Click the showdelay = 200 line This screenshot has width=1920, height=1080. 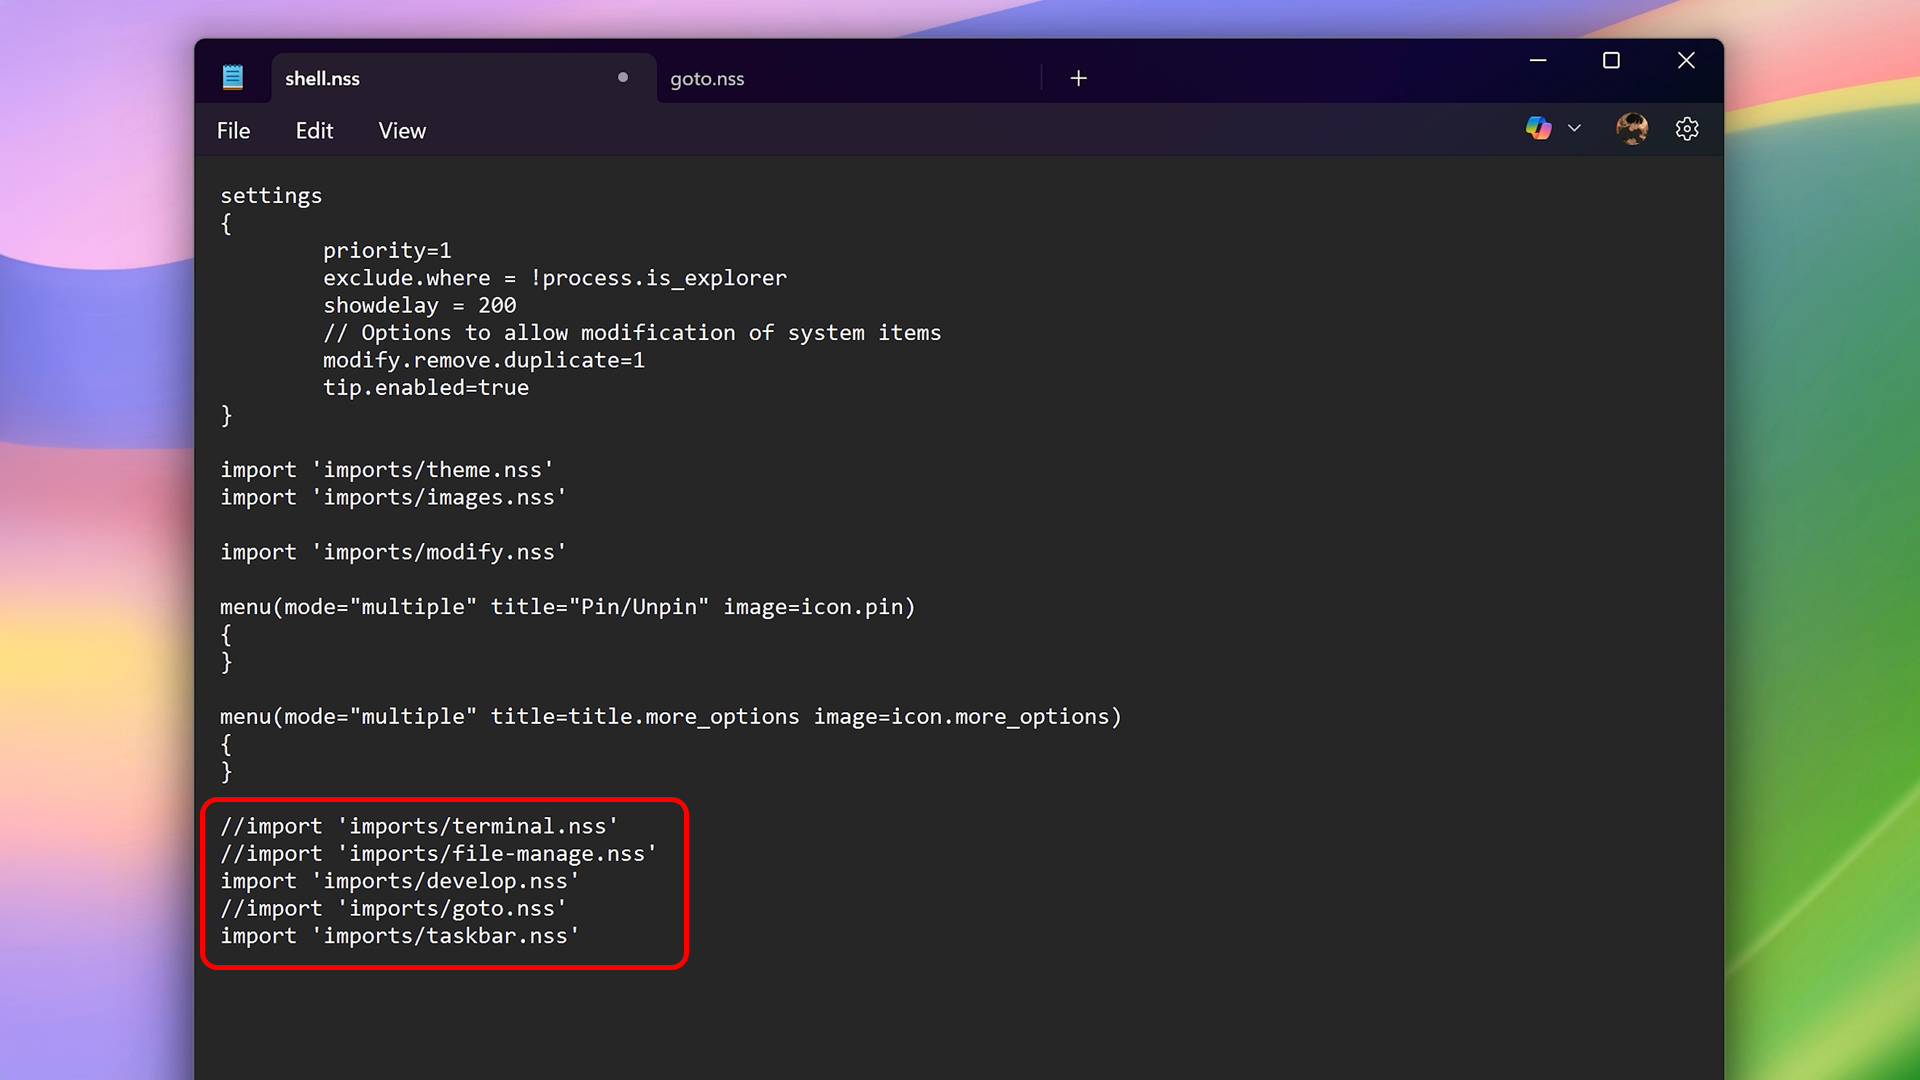pos(420,306)
